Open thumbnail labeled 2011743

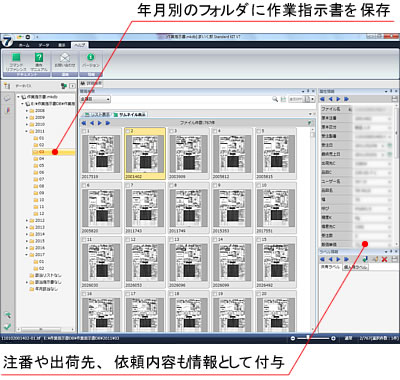145,208
